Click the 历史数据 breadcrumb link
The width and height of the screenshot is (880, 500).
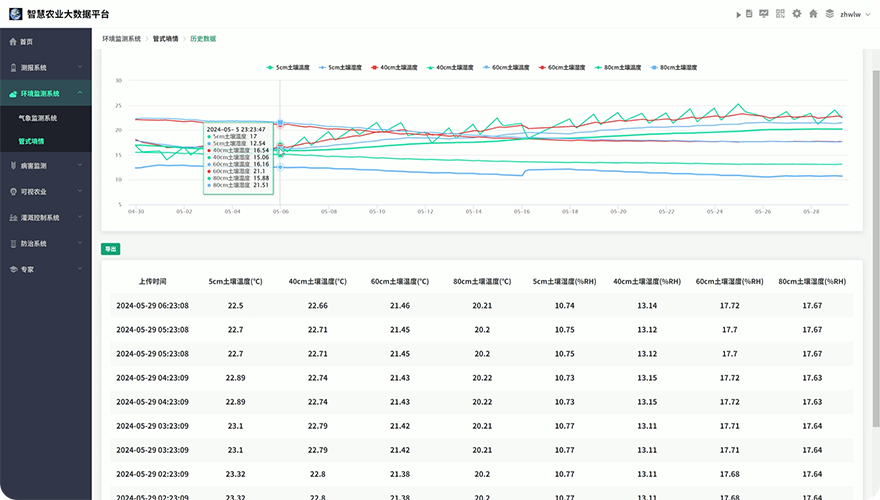(203, 39)
